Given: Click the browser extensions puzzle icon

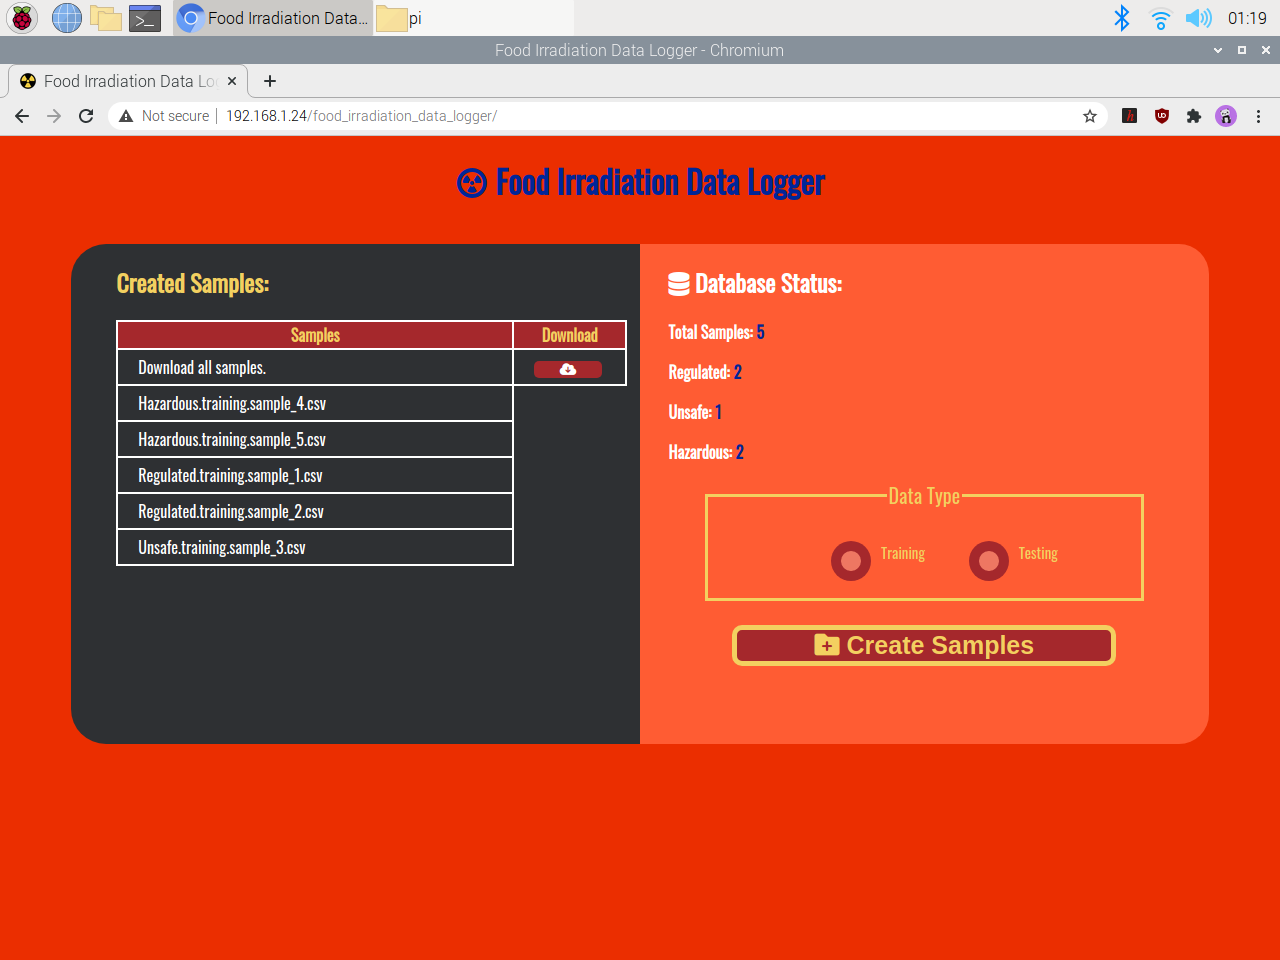Looking at the screenshot, I should (x=1193, y=116).
